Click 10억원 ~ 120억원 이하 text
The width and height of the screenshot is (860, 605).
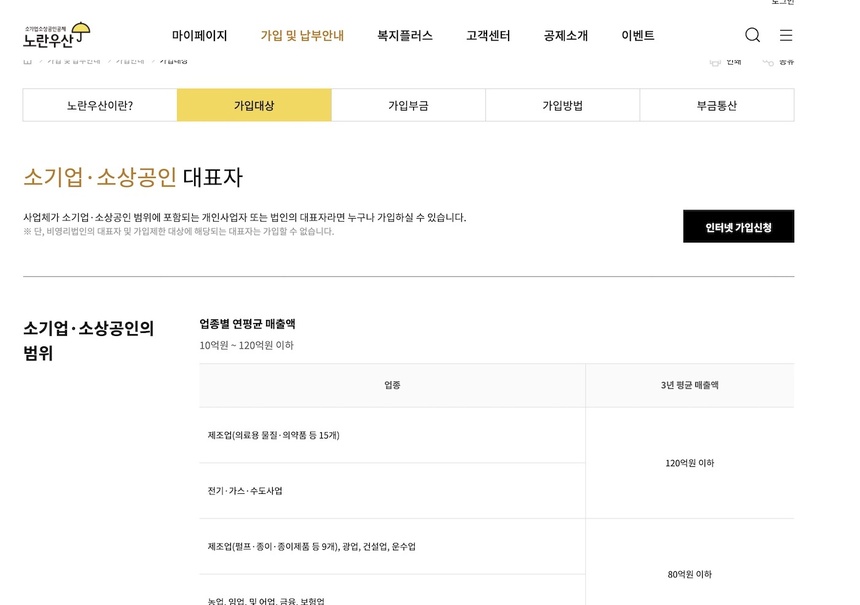click(246, 345)
